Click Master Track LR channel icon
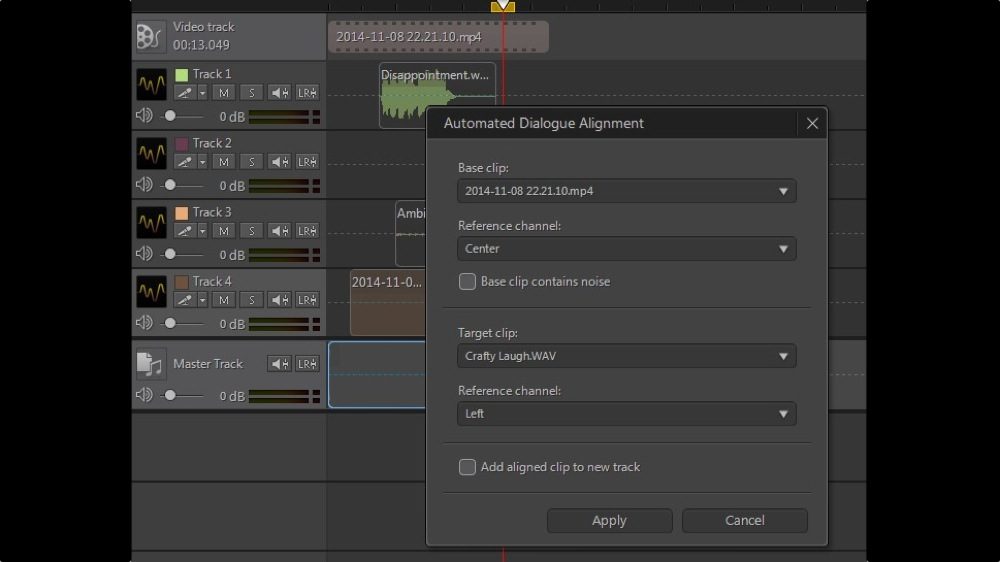Screen dimensions: 1000x562 (307, 364)
